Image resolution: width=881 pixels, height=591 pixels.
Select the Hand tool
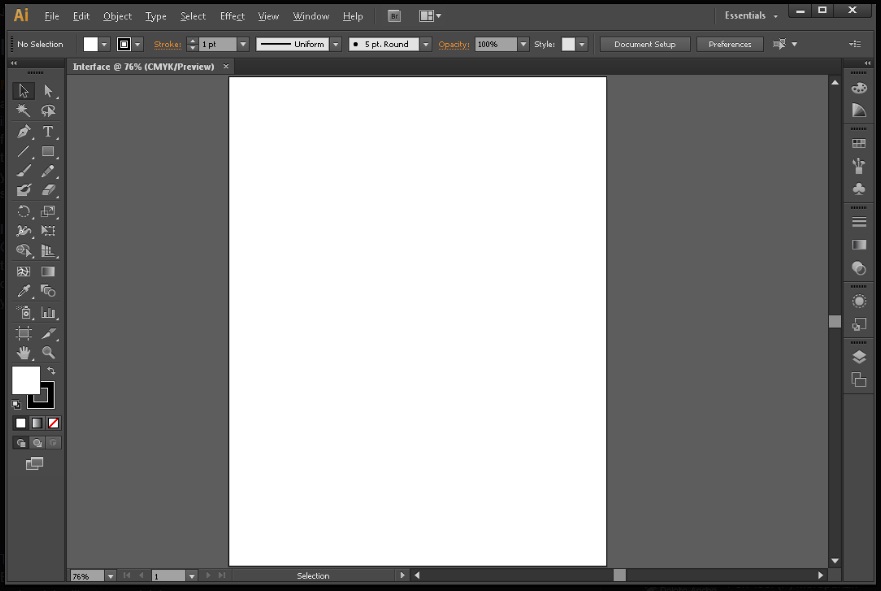point(24,354)
